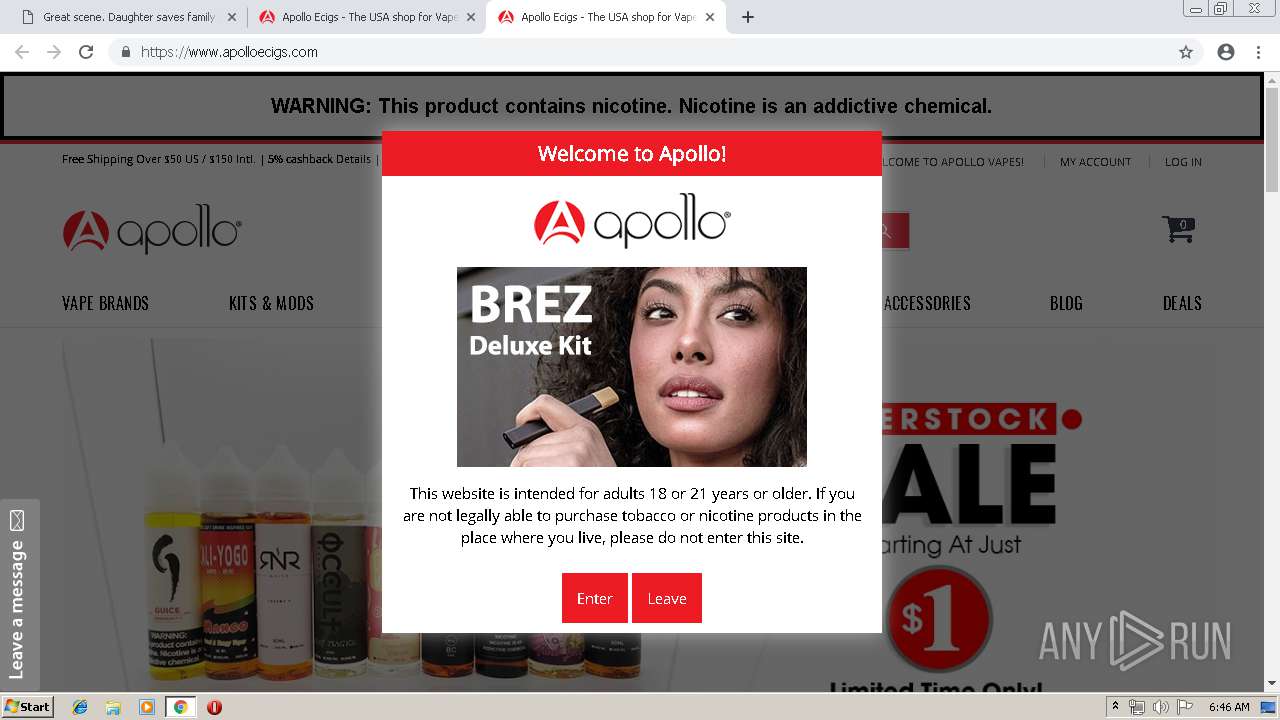Open the Accessories menu
The image size is (1280, 720).
(927, 303)
